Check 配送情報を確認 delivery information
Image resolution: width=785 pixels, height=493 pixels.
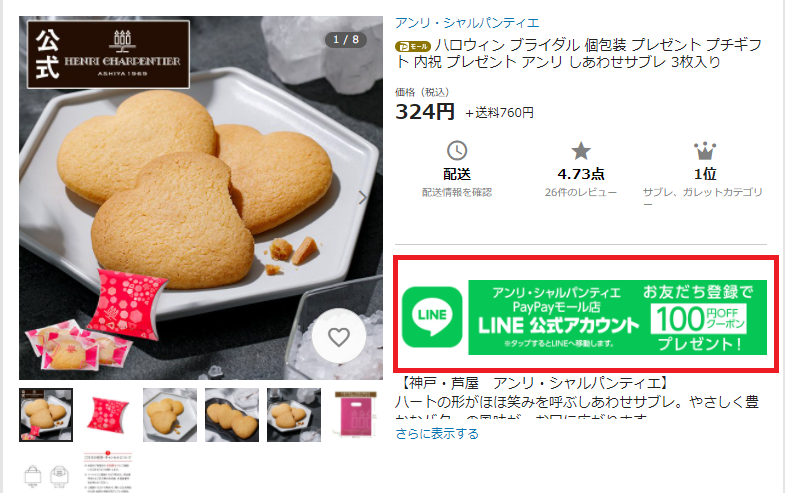coord(457,192)
